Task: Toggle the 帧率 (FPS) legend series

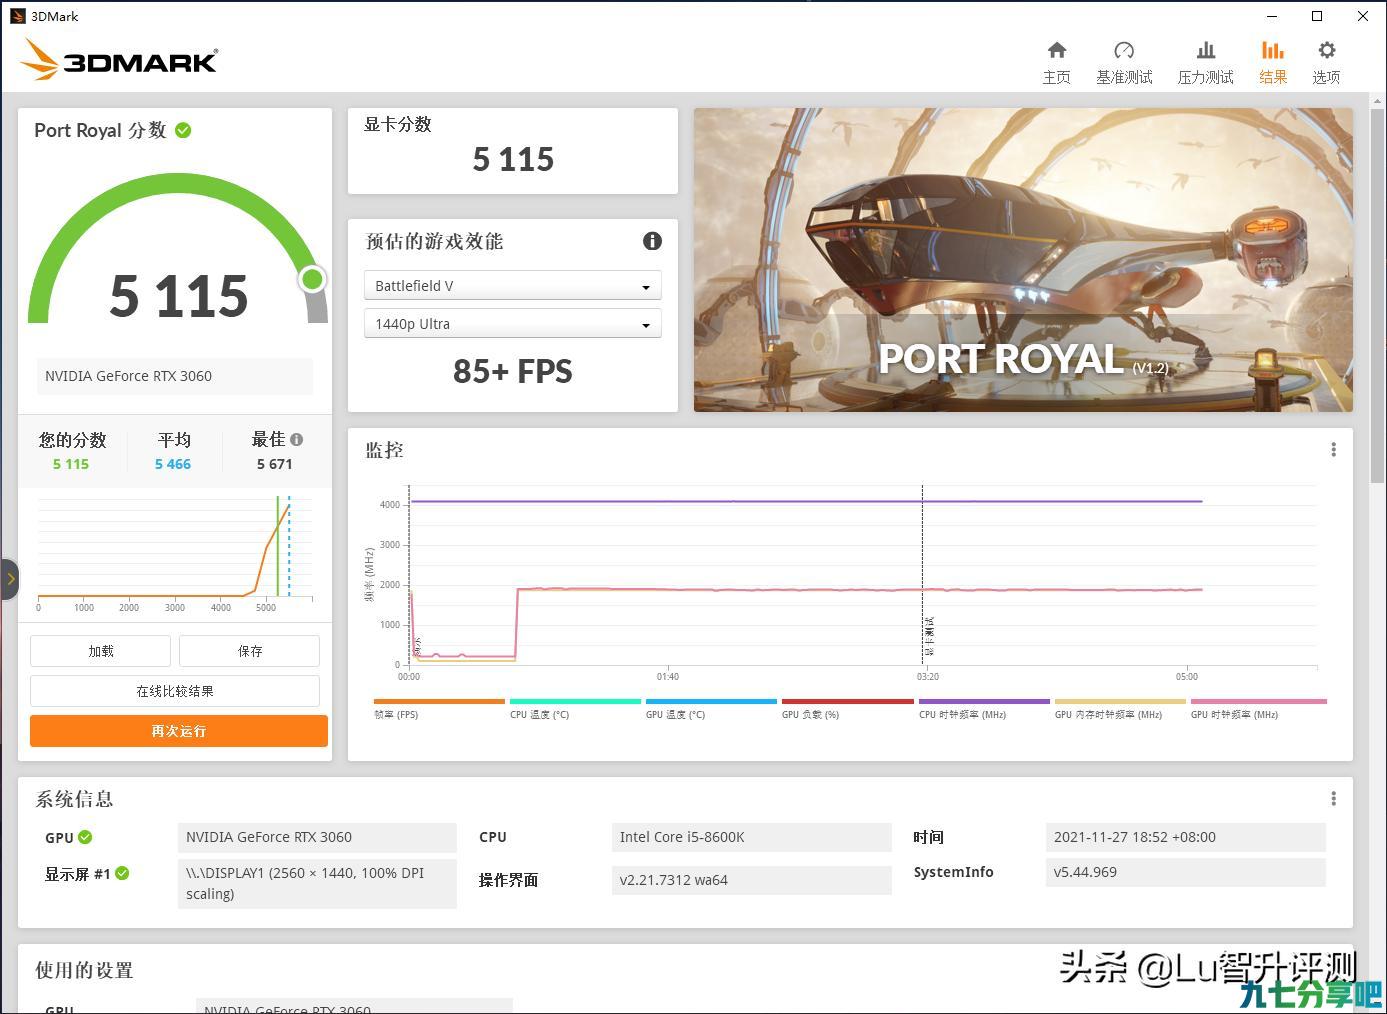Action: (x=438, y=708)
